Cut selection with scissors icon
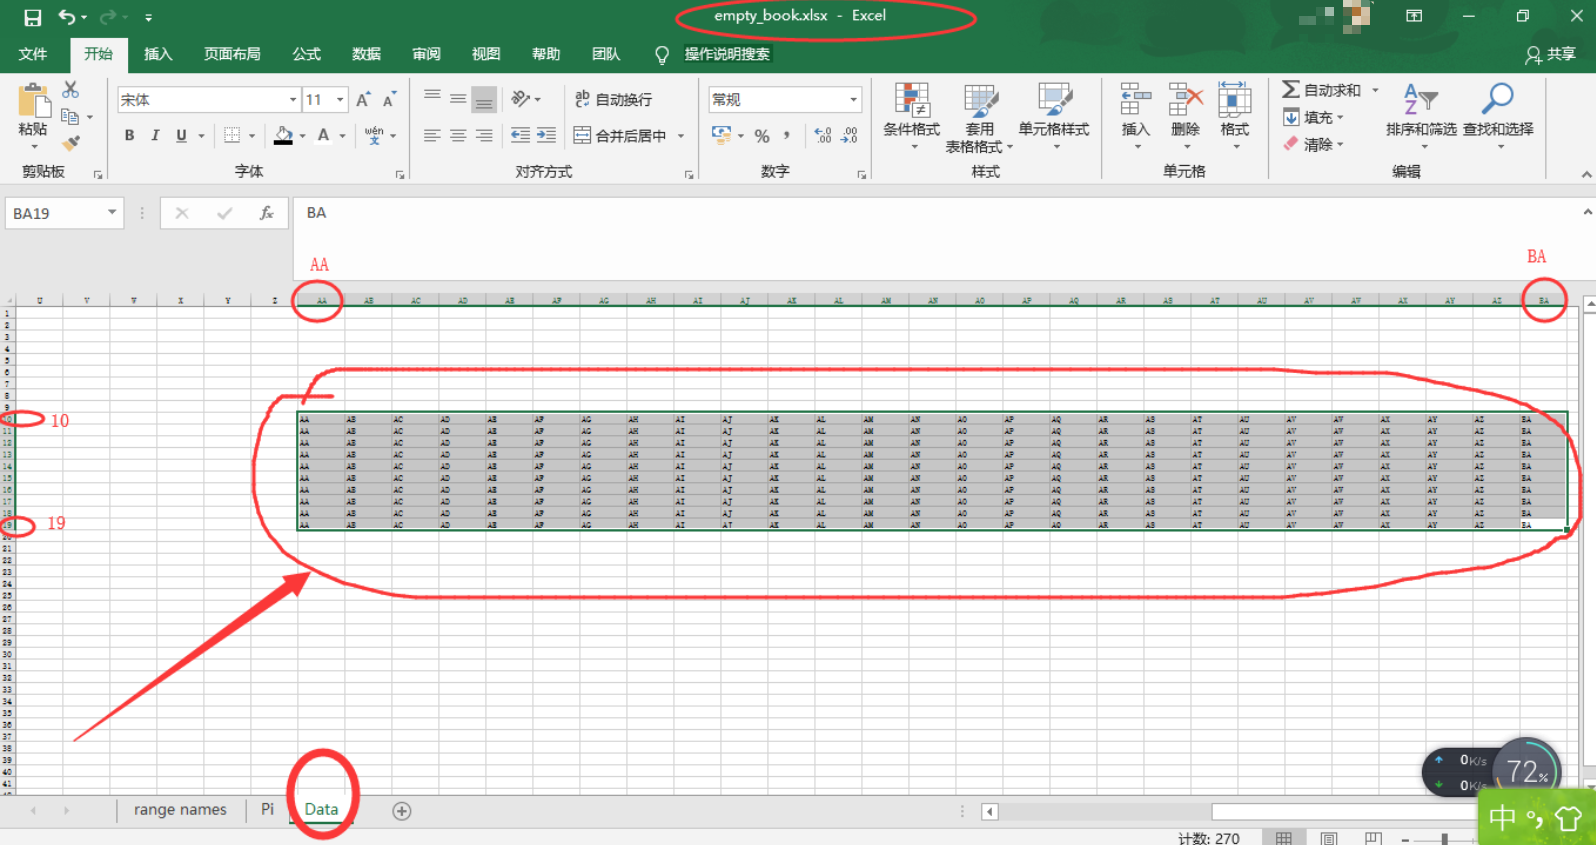 [70, 90]
